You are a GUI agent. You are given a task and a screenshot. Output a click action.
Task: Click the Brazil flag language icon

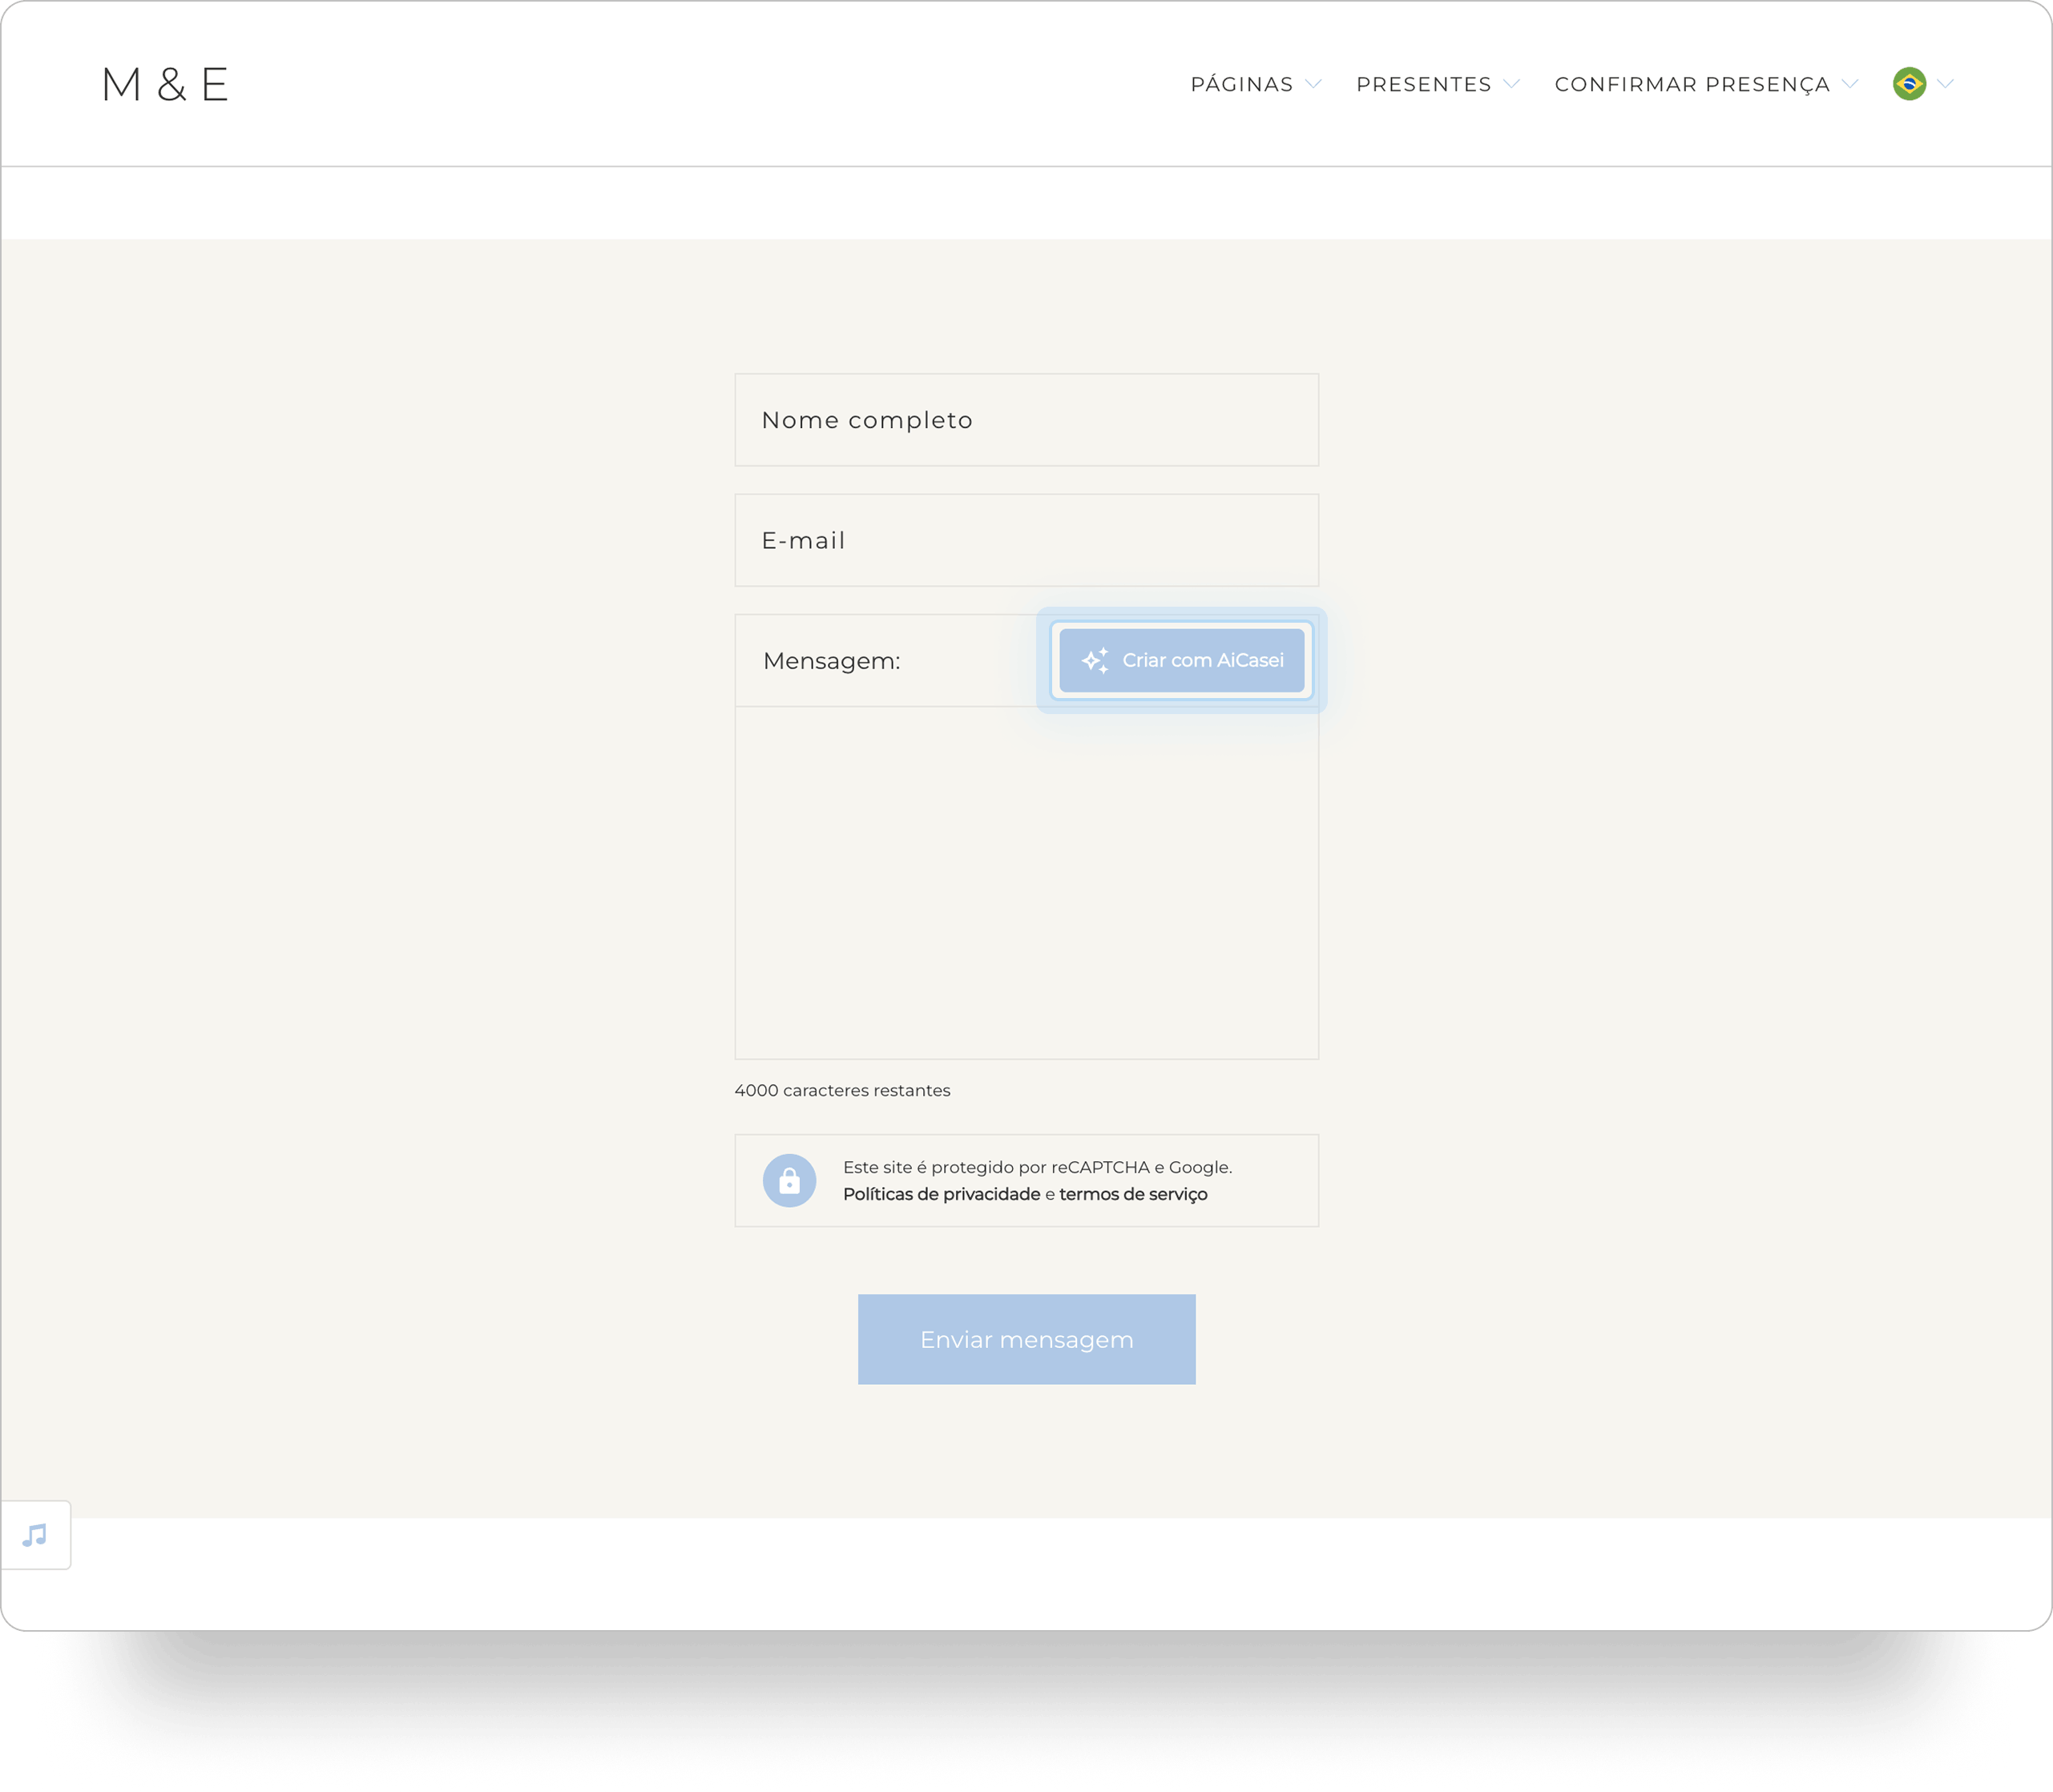[x=1909, y=84]
